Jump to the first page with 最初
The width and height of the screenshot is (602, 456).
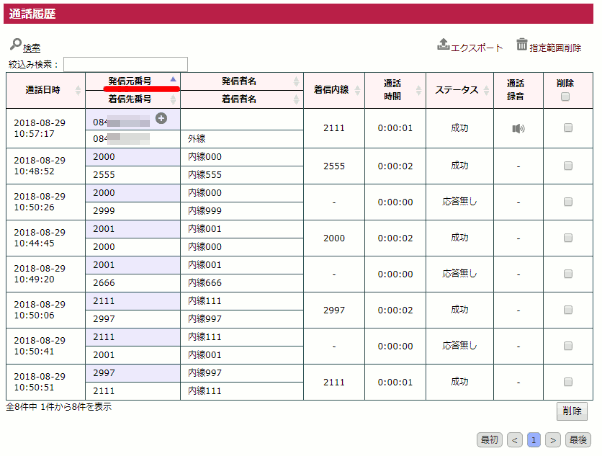490,439
